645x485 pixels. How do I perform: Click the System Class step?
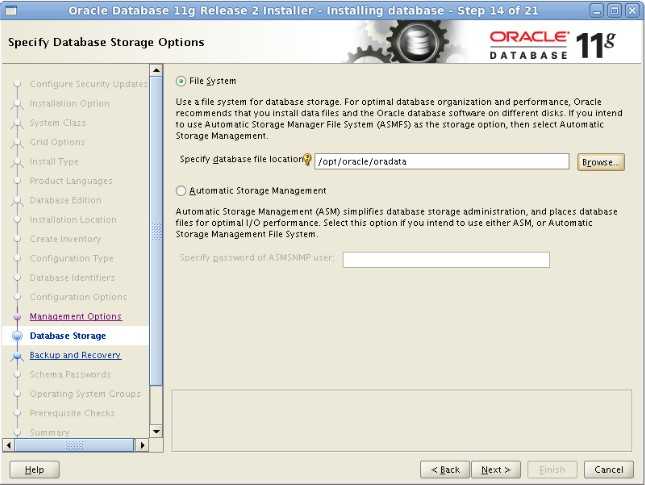(58, 123)
